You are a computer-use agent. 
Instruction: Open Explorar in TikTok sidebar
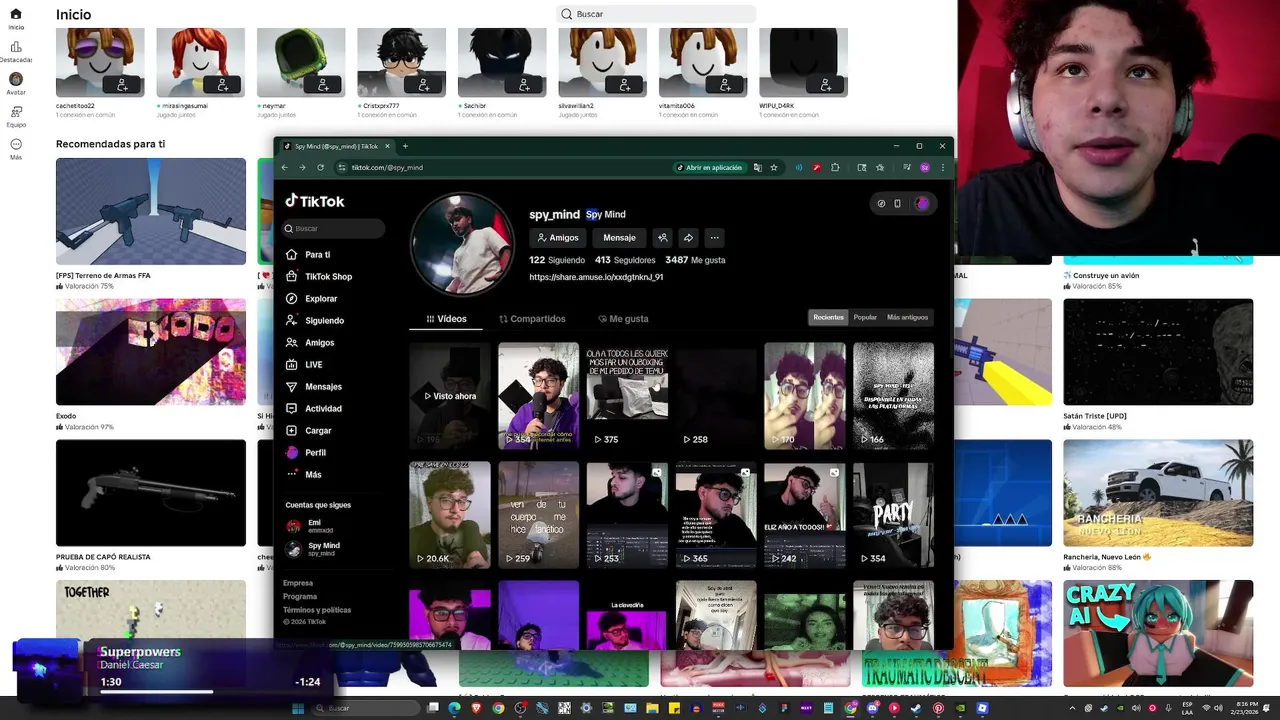[x=311, y=299]
